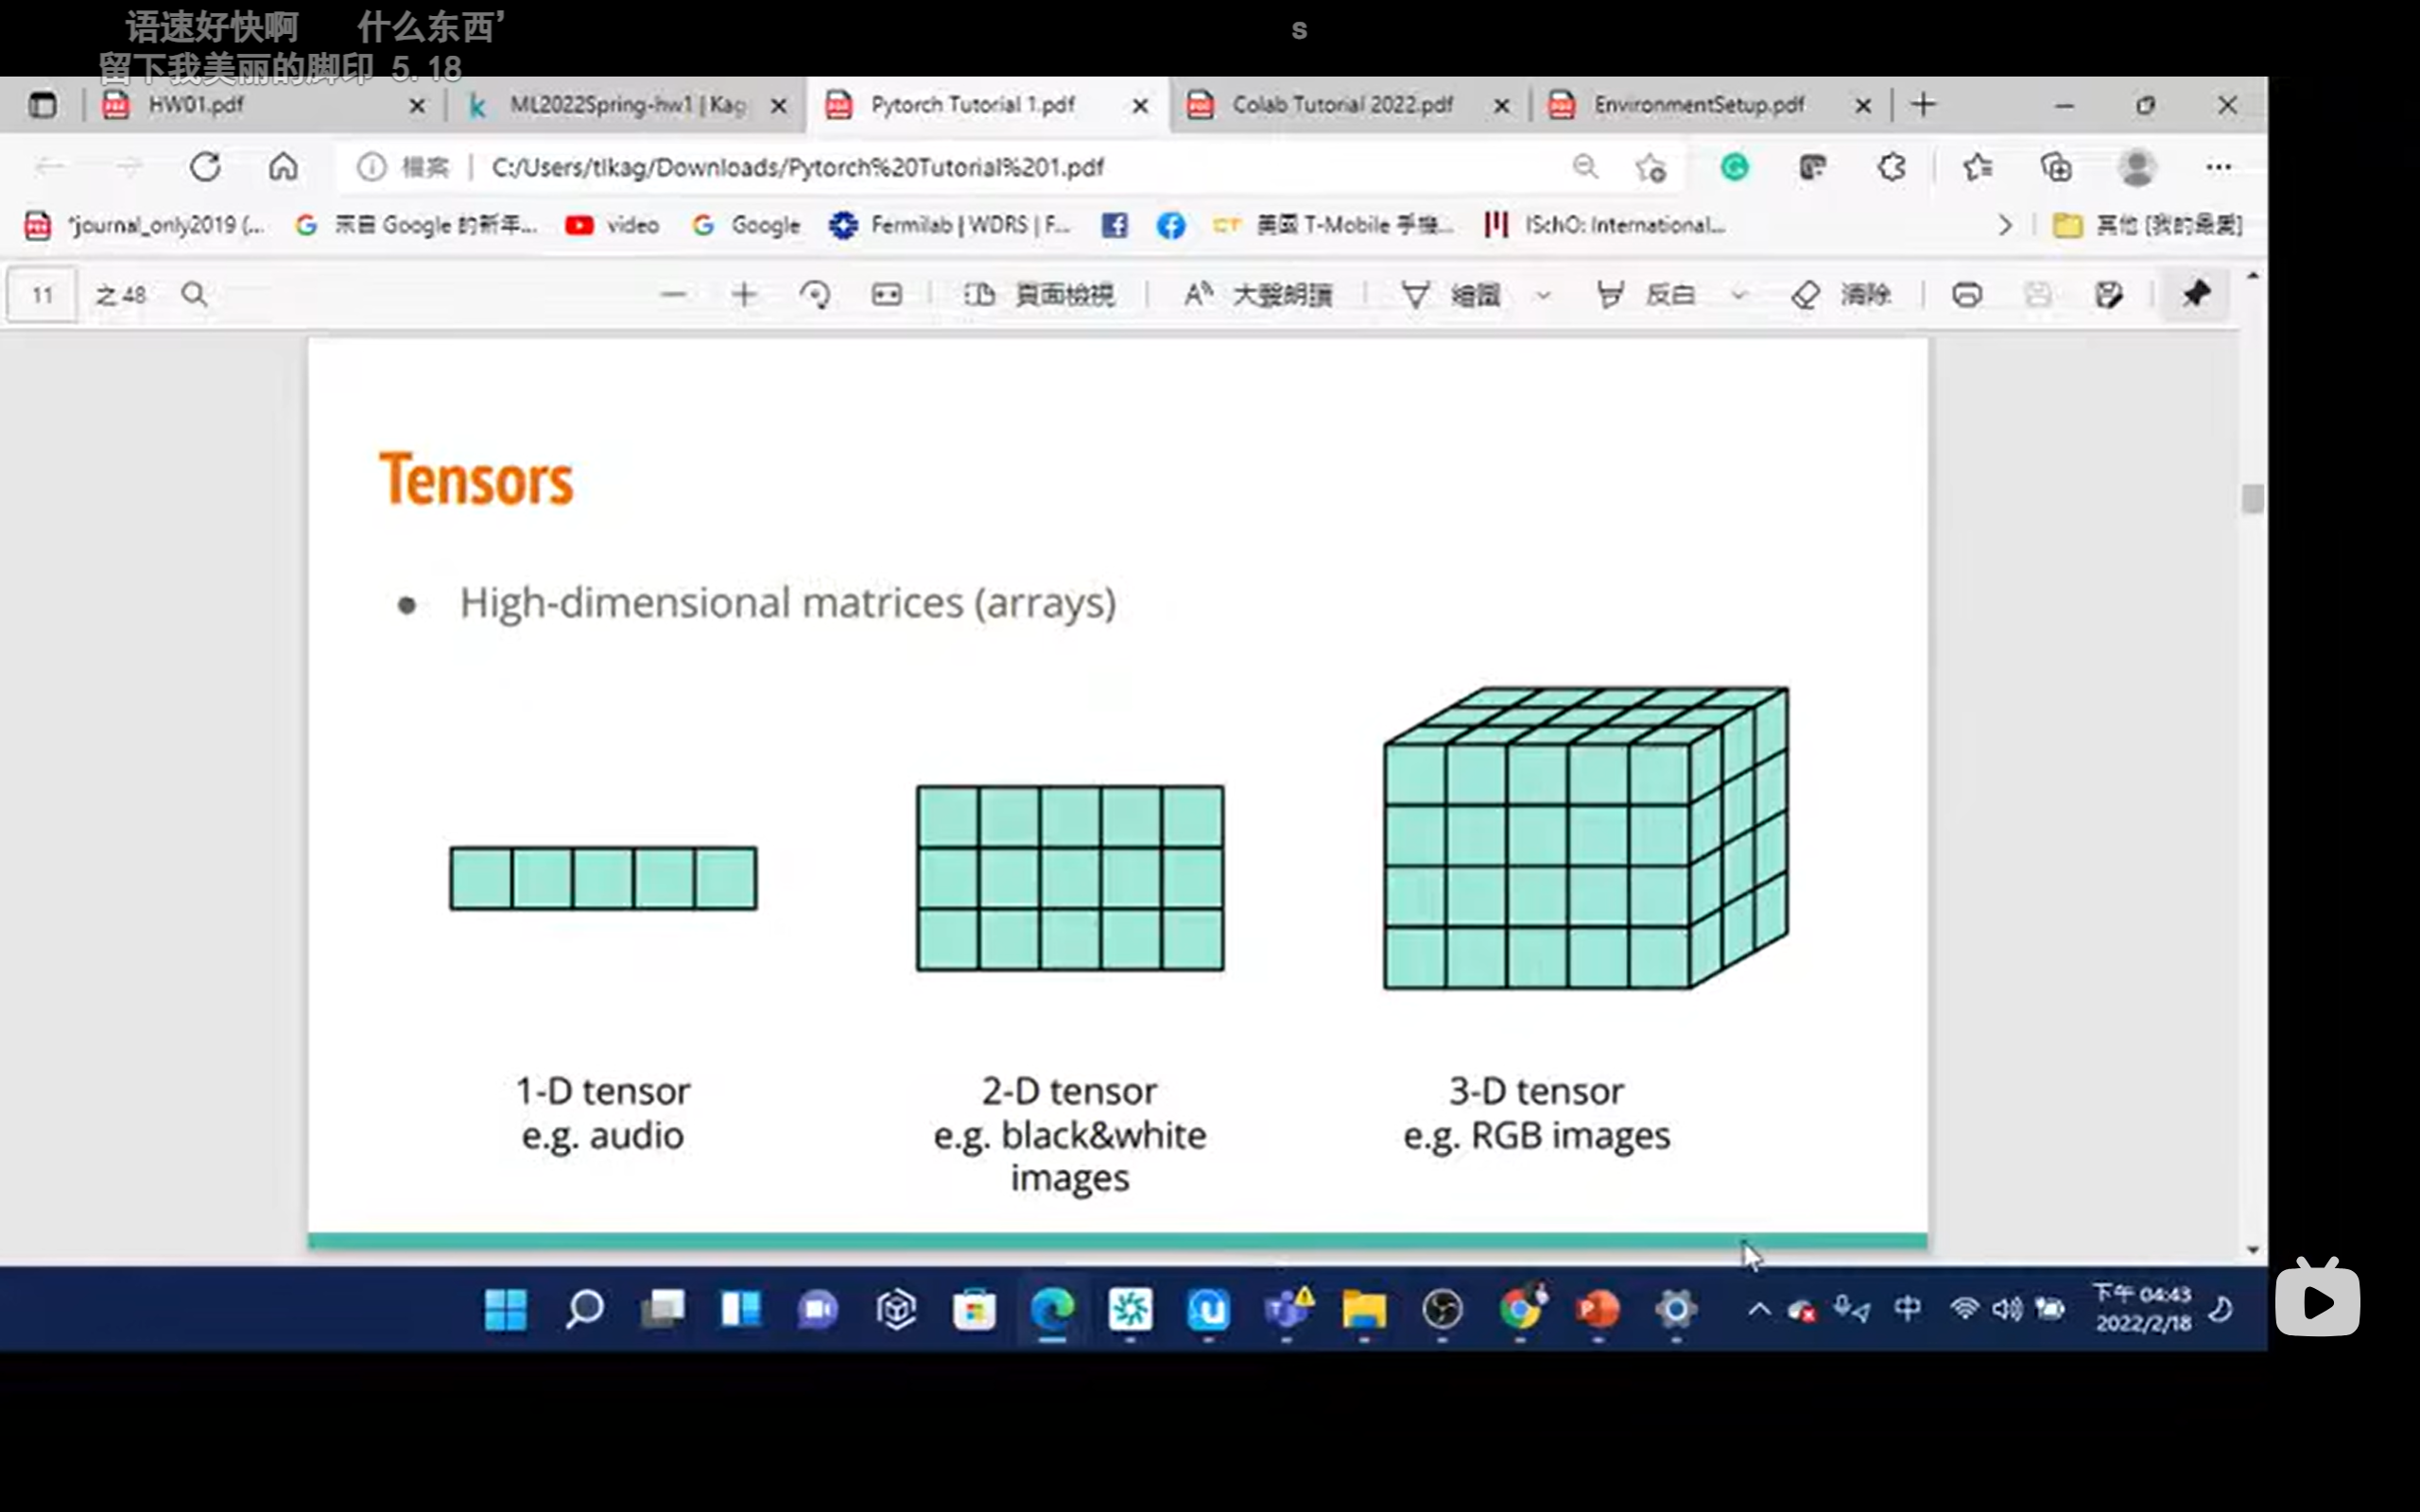Print the PDF document
Screen dimensions: 2420x1512
pyautogui.click(x=1966, y=295)
